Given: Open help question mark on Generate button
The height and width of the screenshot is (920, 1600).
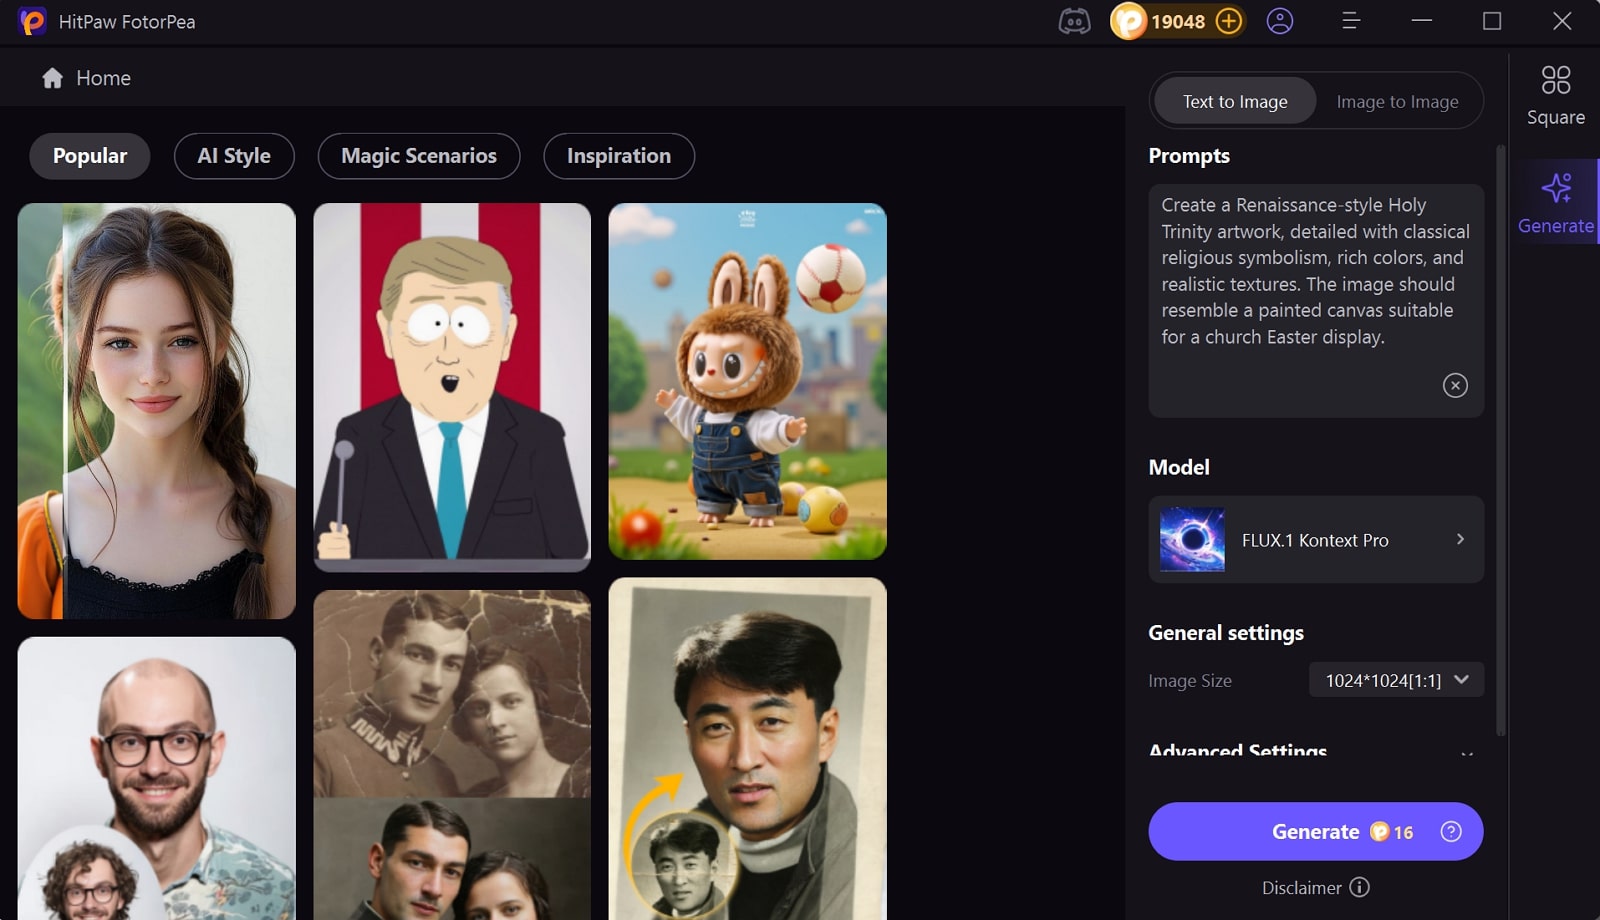Looking at the screenshot, I should 1451,832.
